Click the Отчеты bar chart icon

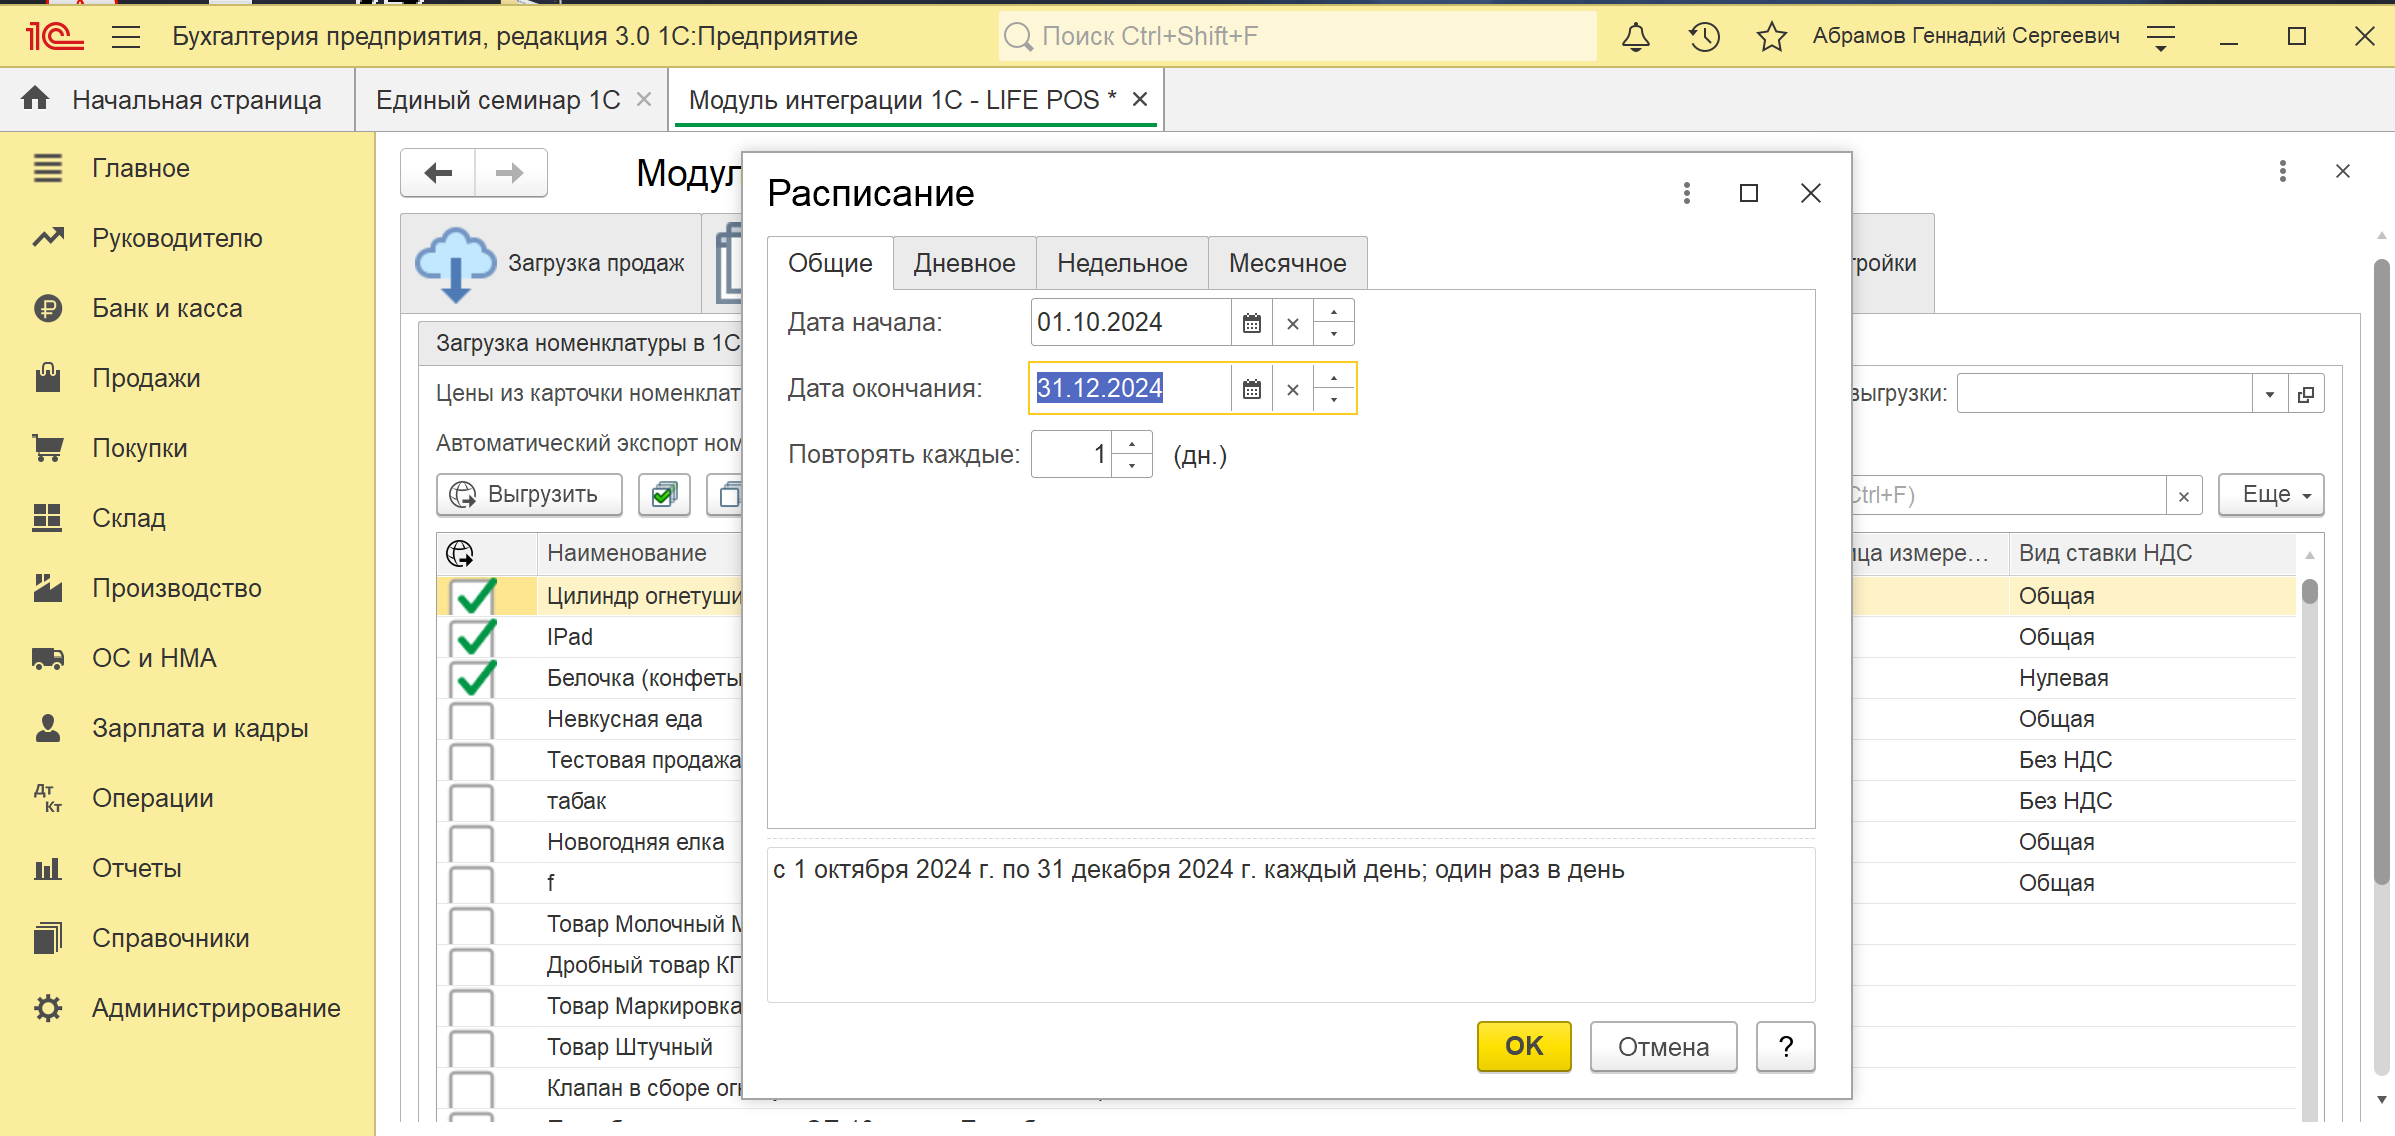[47, 868]
